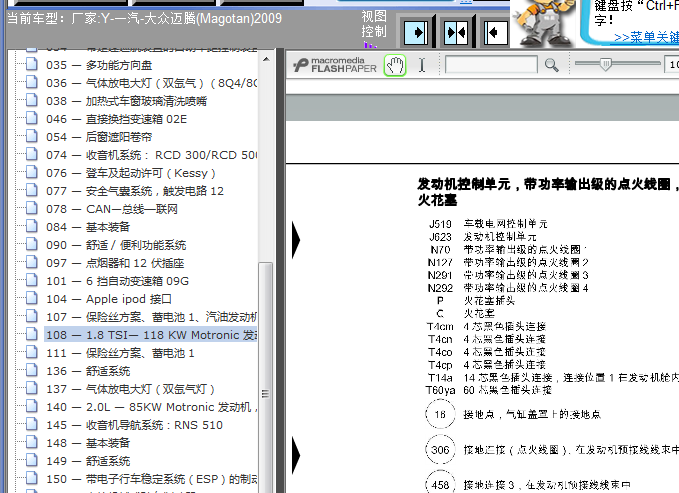Click the show-left-panel view control button
This screenshot has width=679, height=493.
[x=495, y=32]
